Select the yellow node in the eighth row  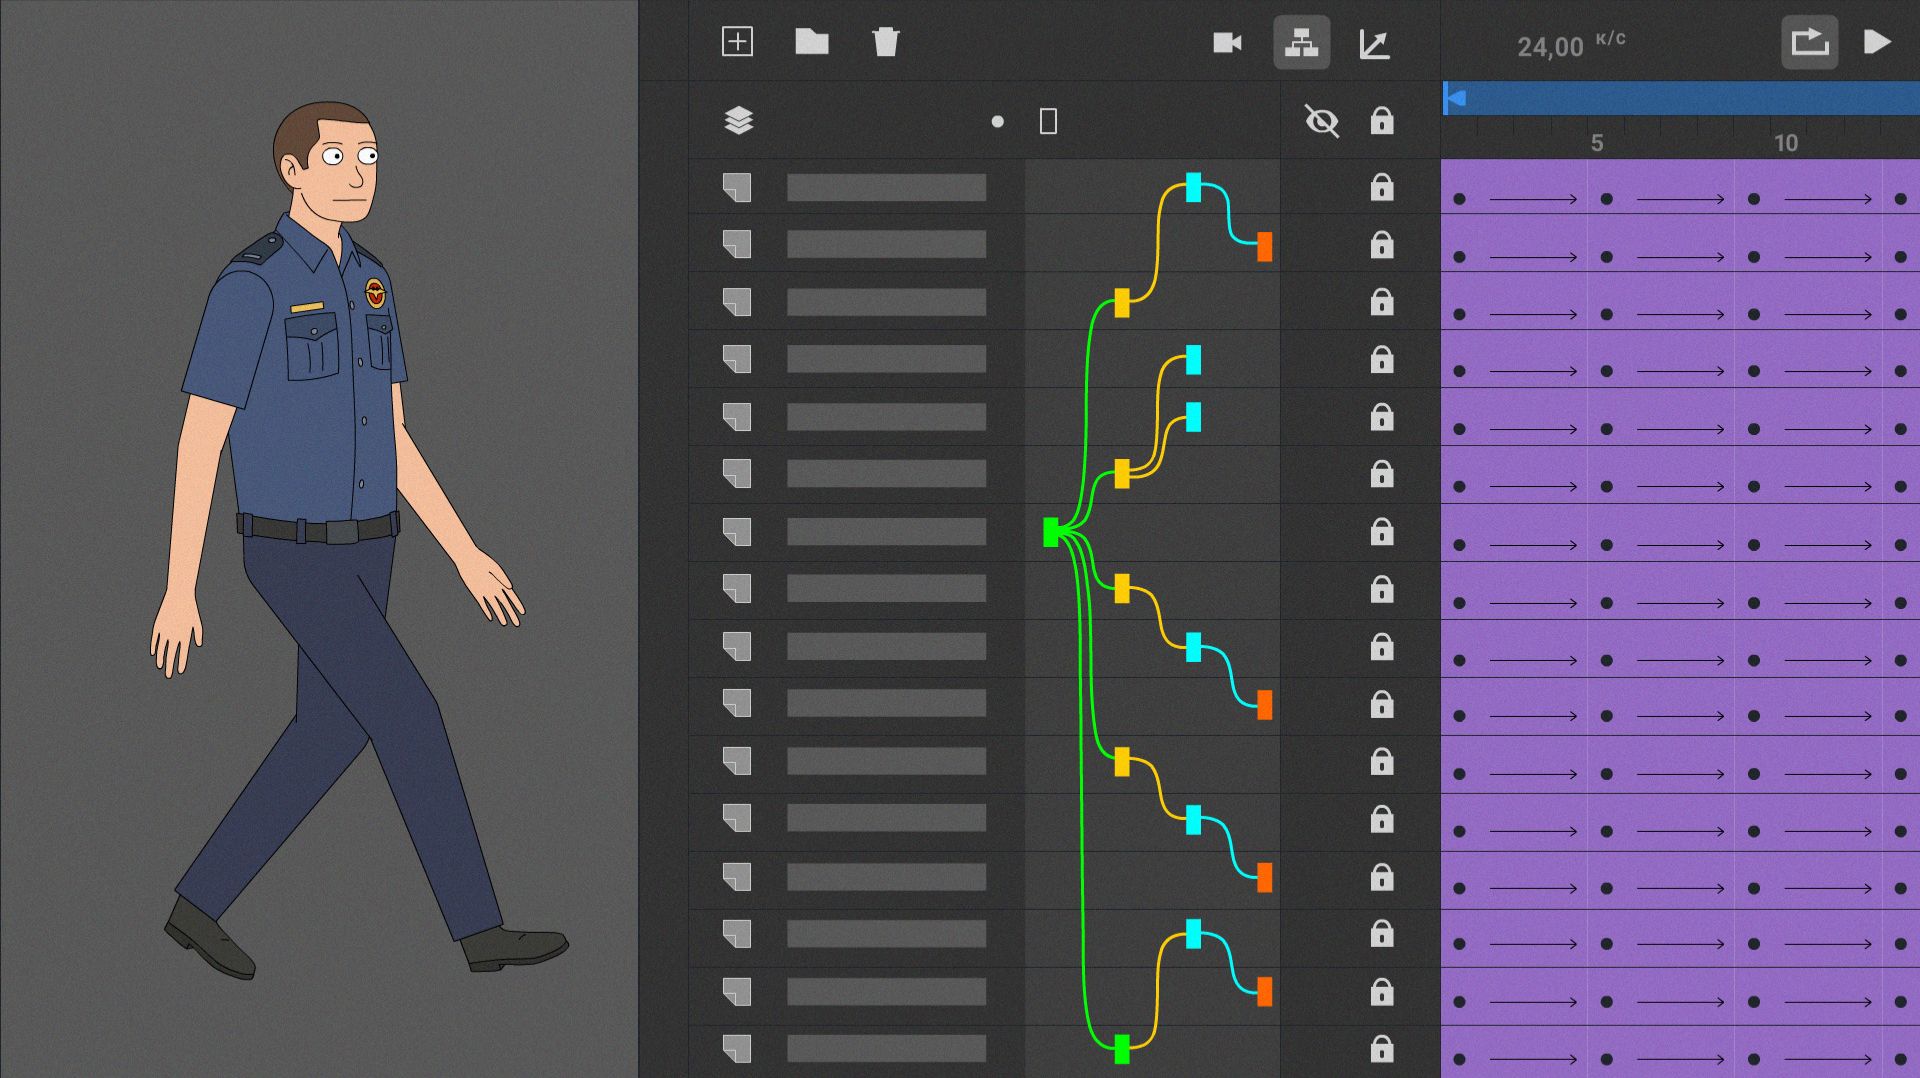tap(1122, 589)
